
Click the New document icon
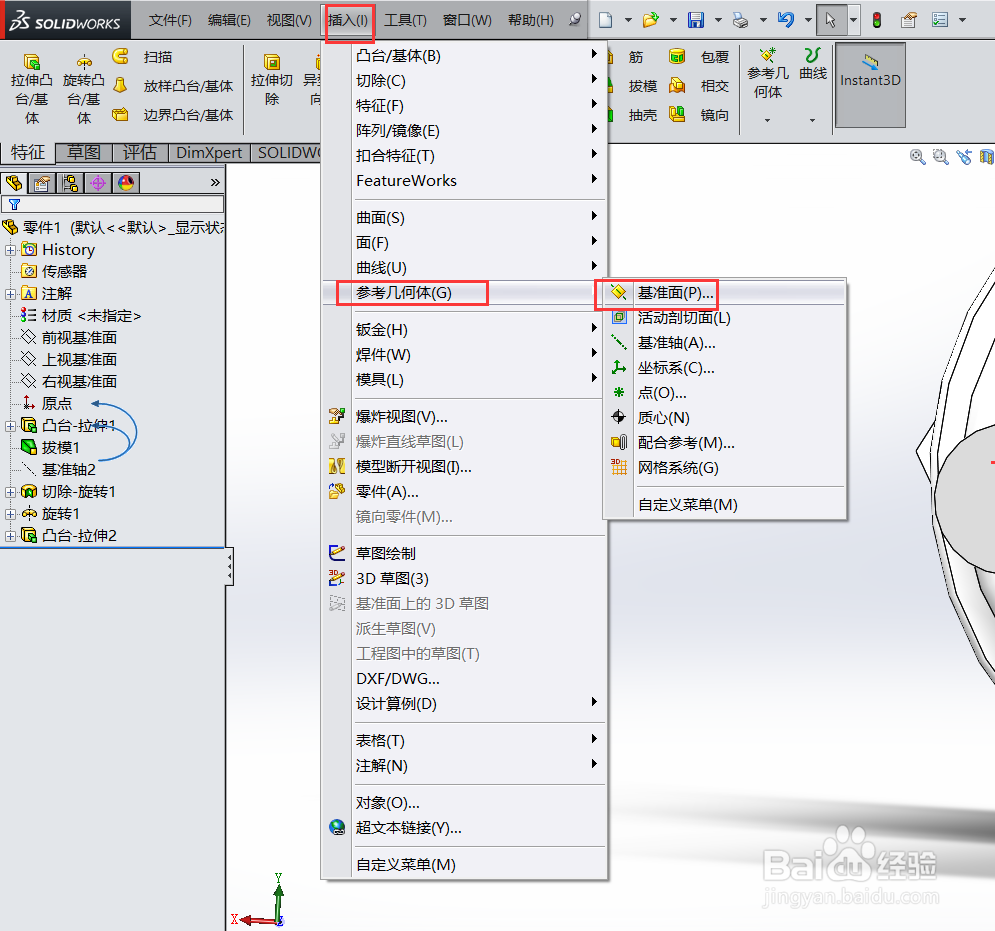tap(605, 20)
